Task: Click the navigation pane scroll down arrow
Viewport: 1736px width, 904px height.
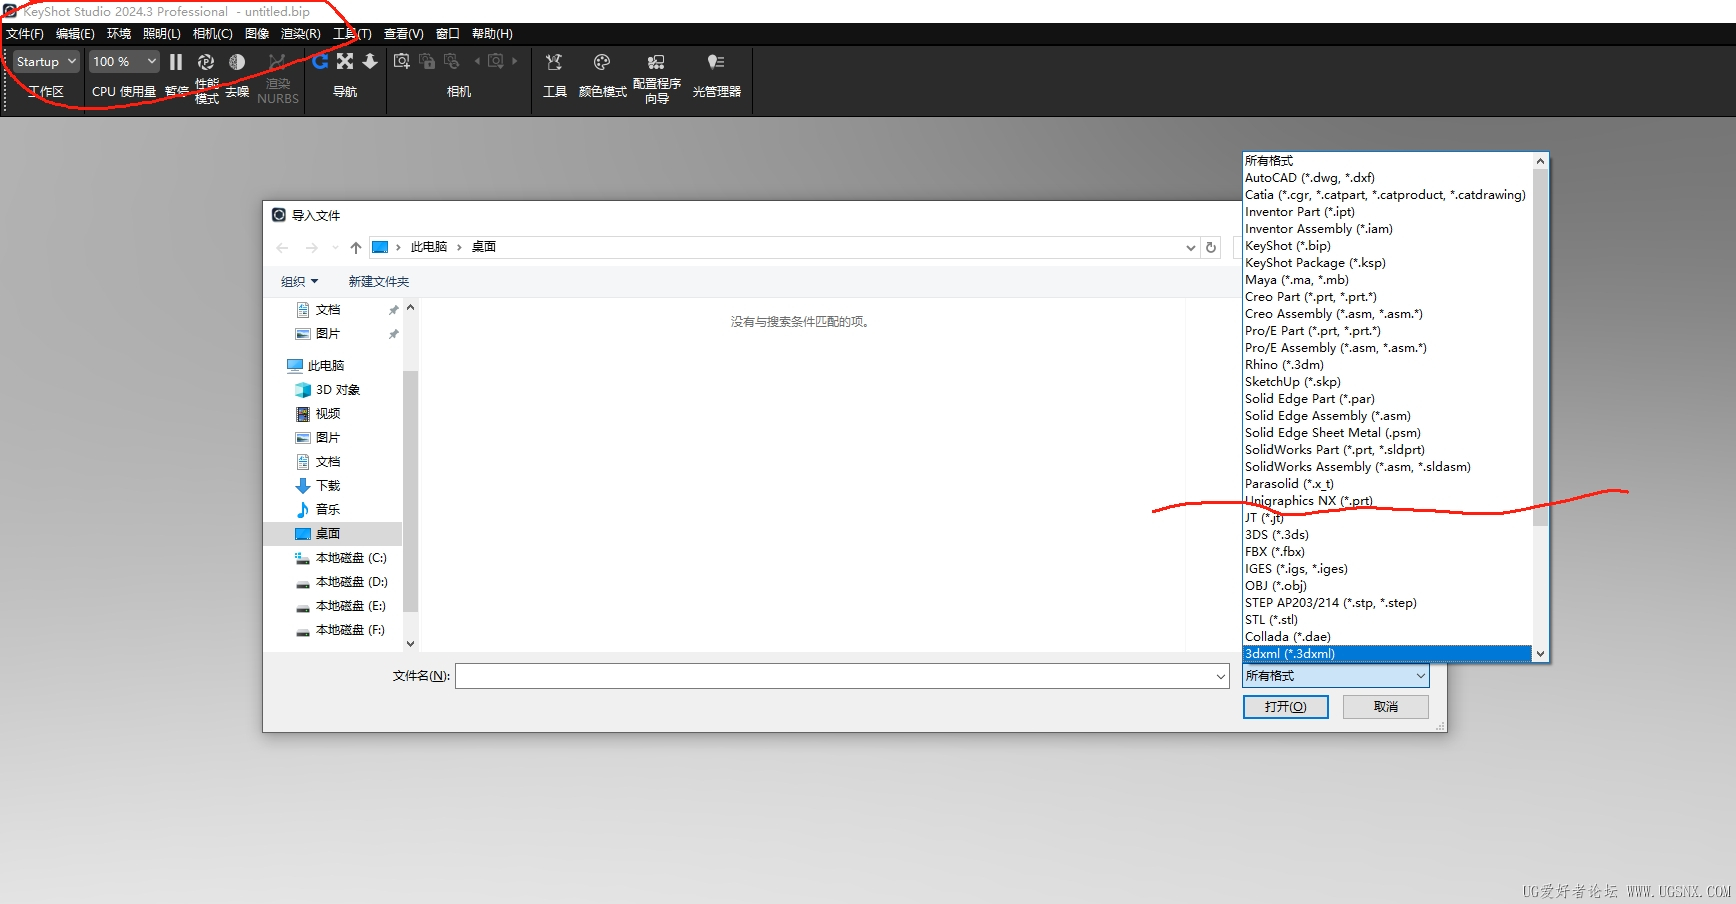Action: [410, 644]
